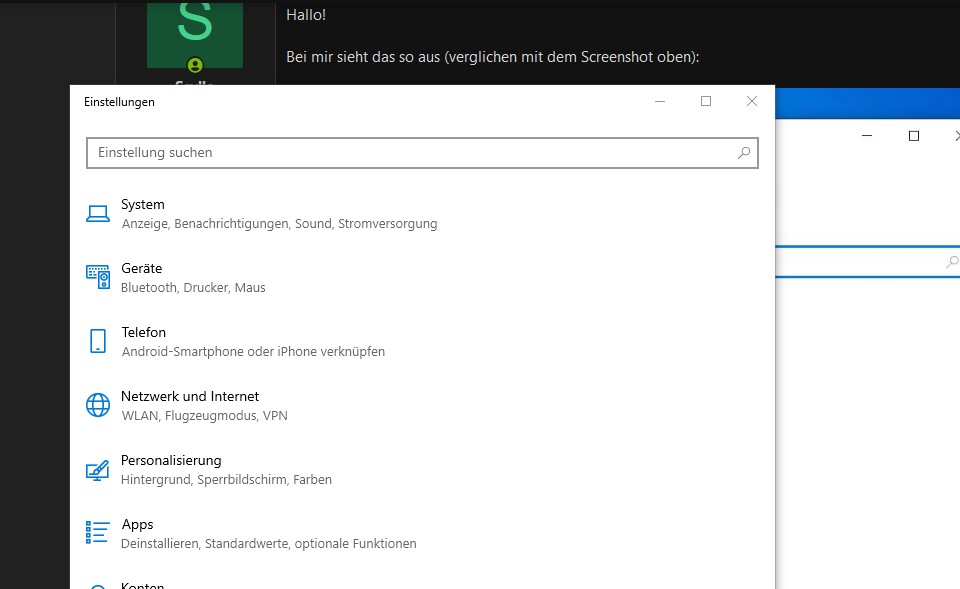Open Netzwerk und Internet settings
The width and height of the screenshot is (960, 589).
click(x=189, y=397)
